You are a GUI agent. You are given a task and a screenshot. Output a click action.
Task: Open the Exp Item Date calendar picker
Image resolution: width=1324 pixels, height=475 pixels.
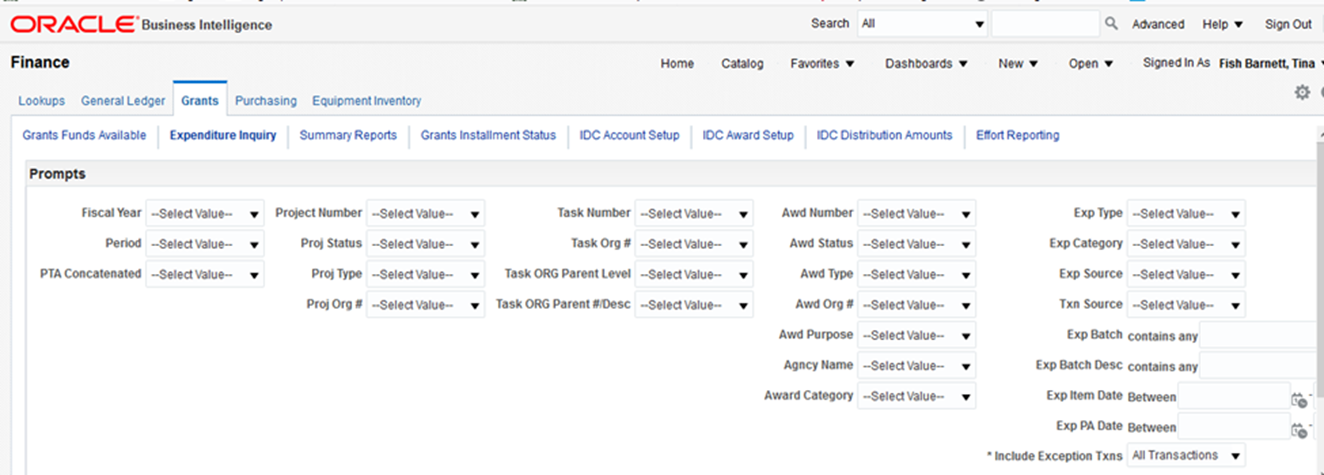pos(1299,399)
